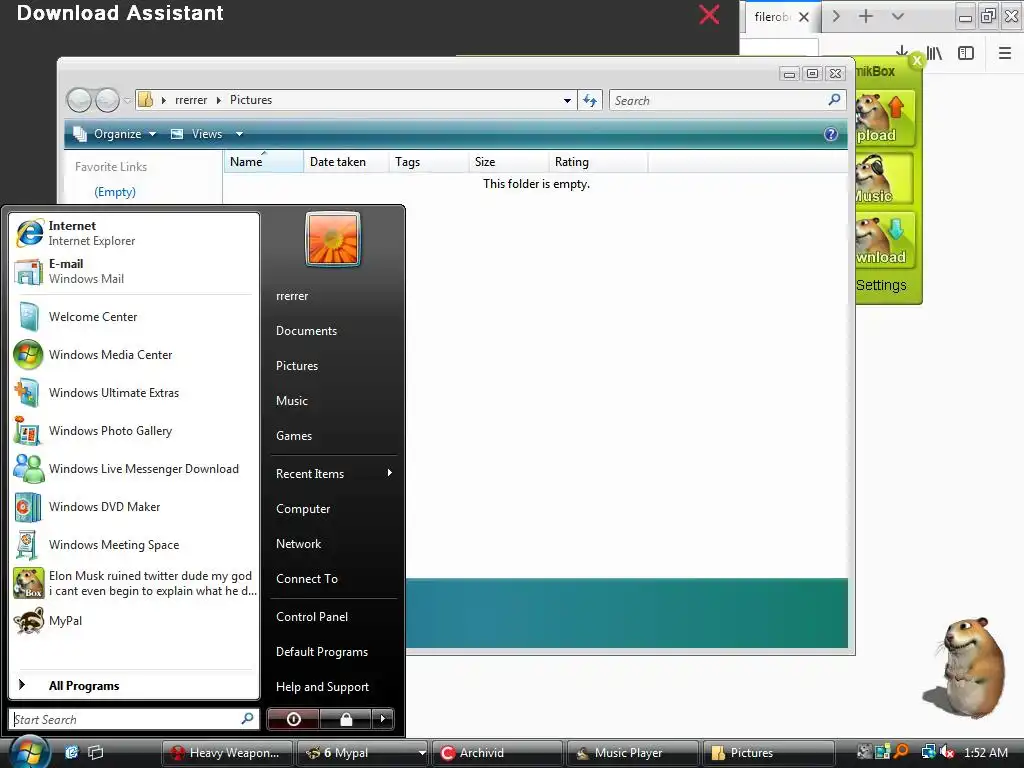Open shutdown options arrow
This screenshot has width=1024, height=768.
pos(383,719)
